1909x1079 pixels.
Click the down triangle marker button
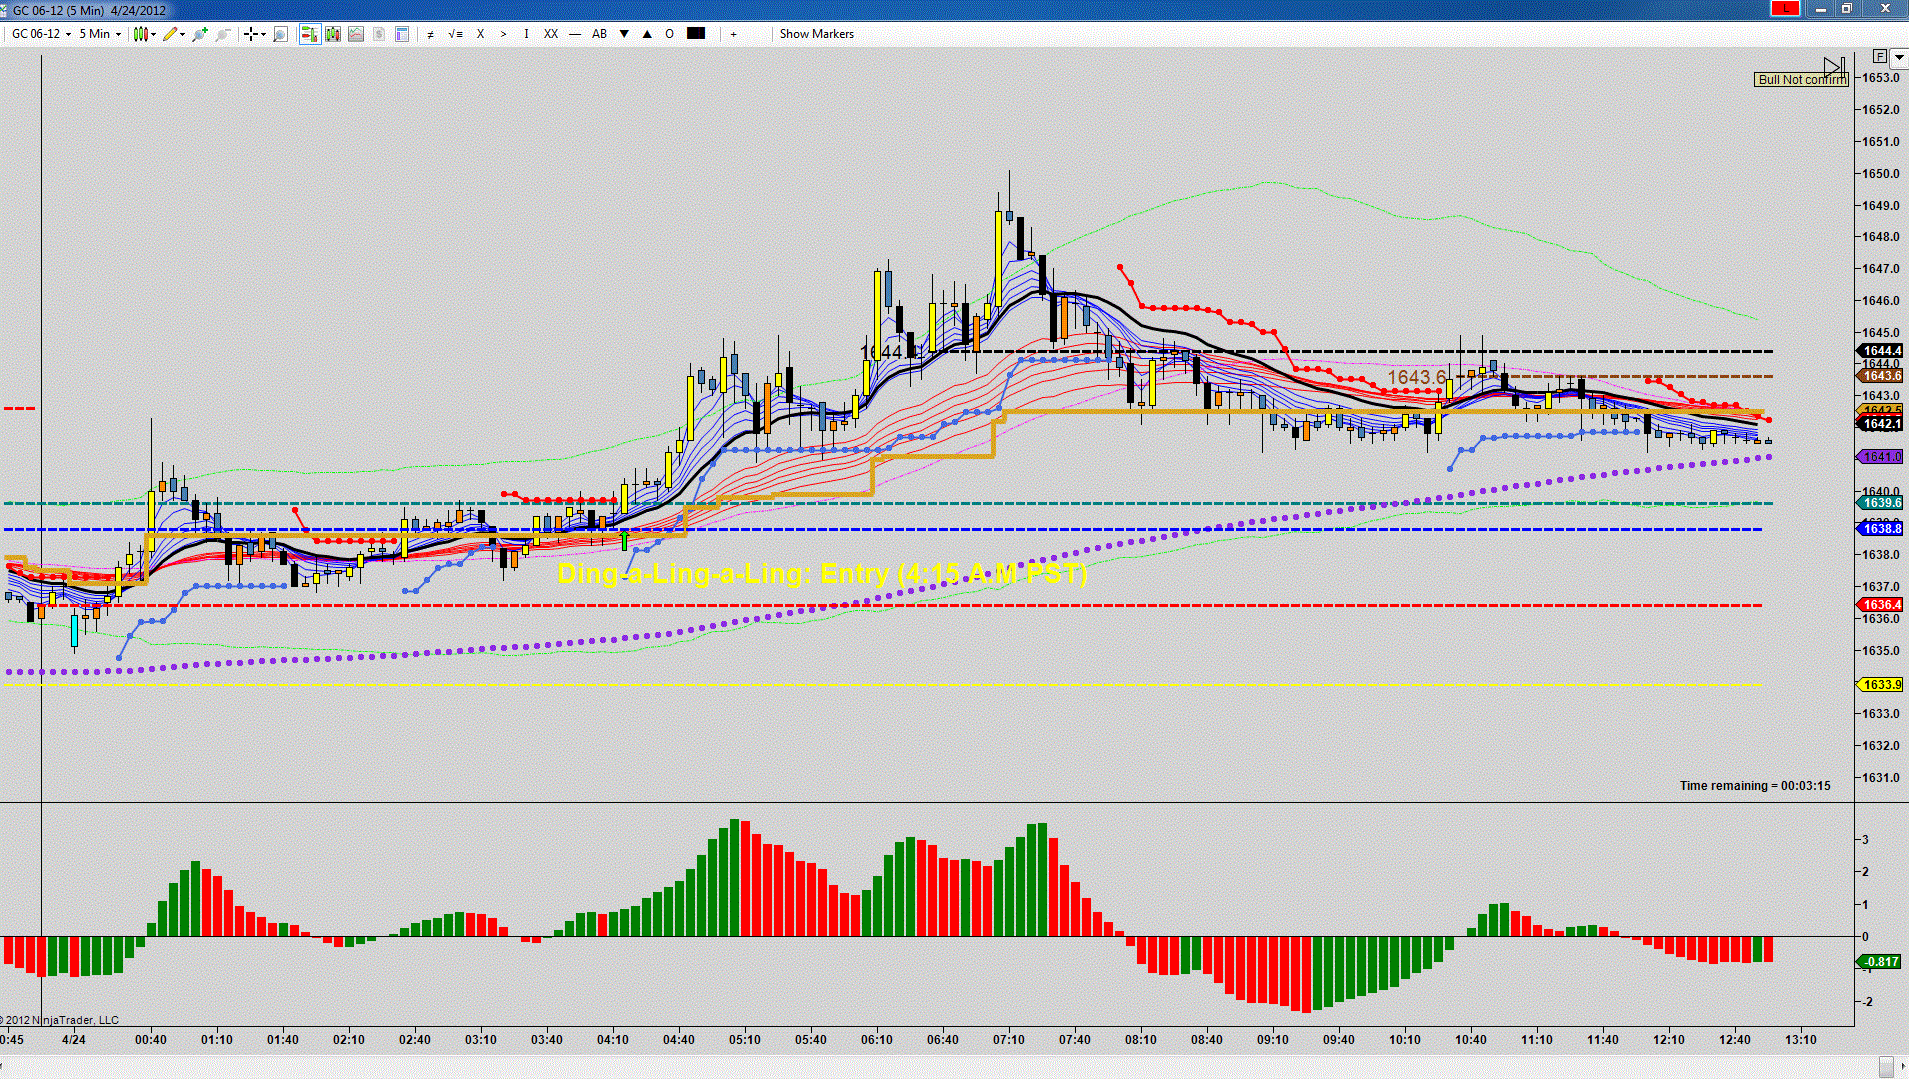click(x=624, y=34)
